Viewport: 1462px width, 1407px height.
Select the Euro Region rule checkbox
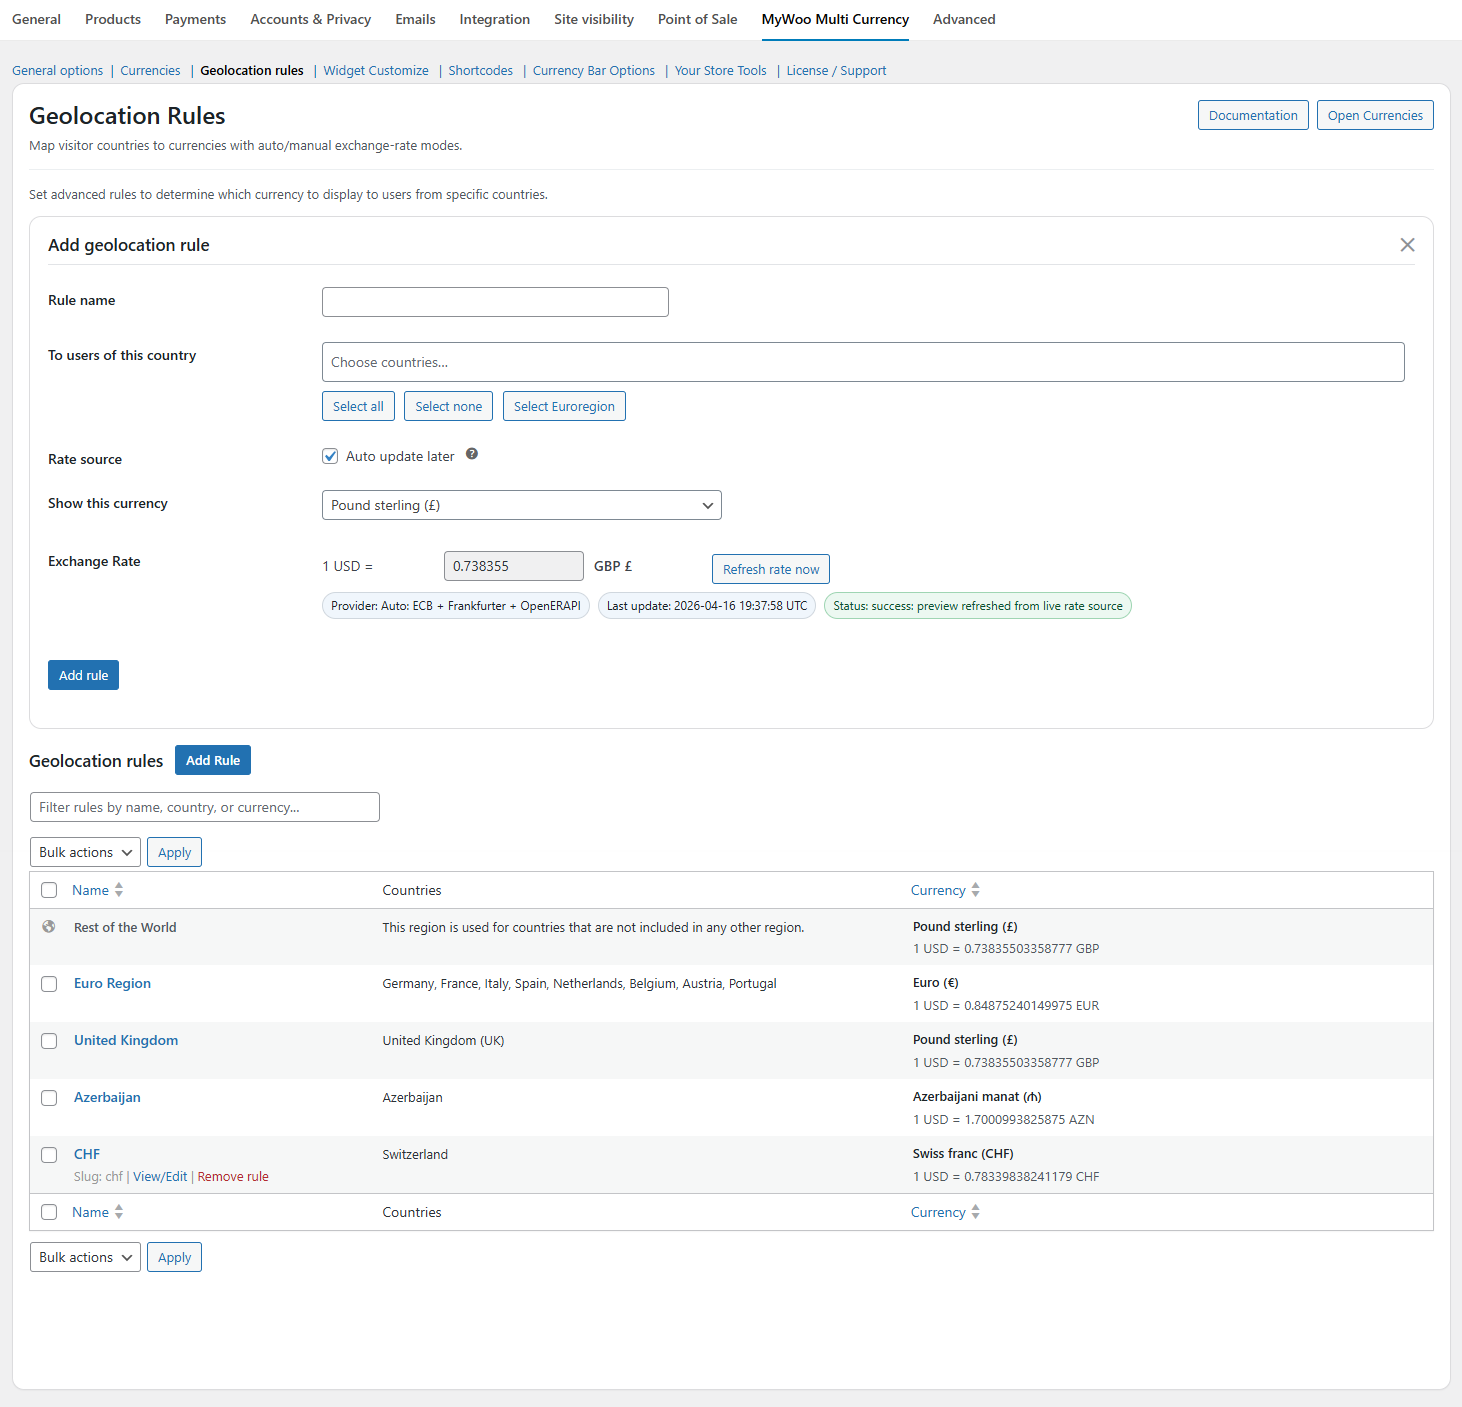[x=49, y=984]
